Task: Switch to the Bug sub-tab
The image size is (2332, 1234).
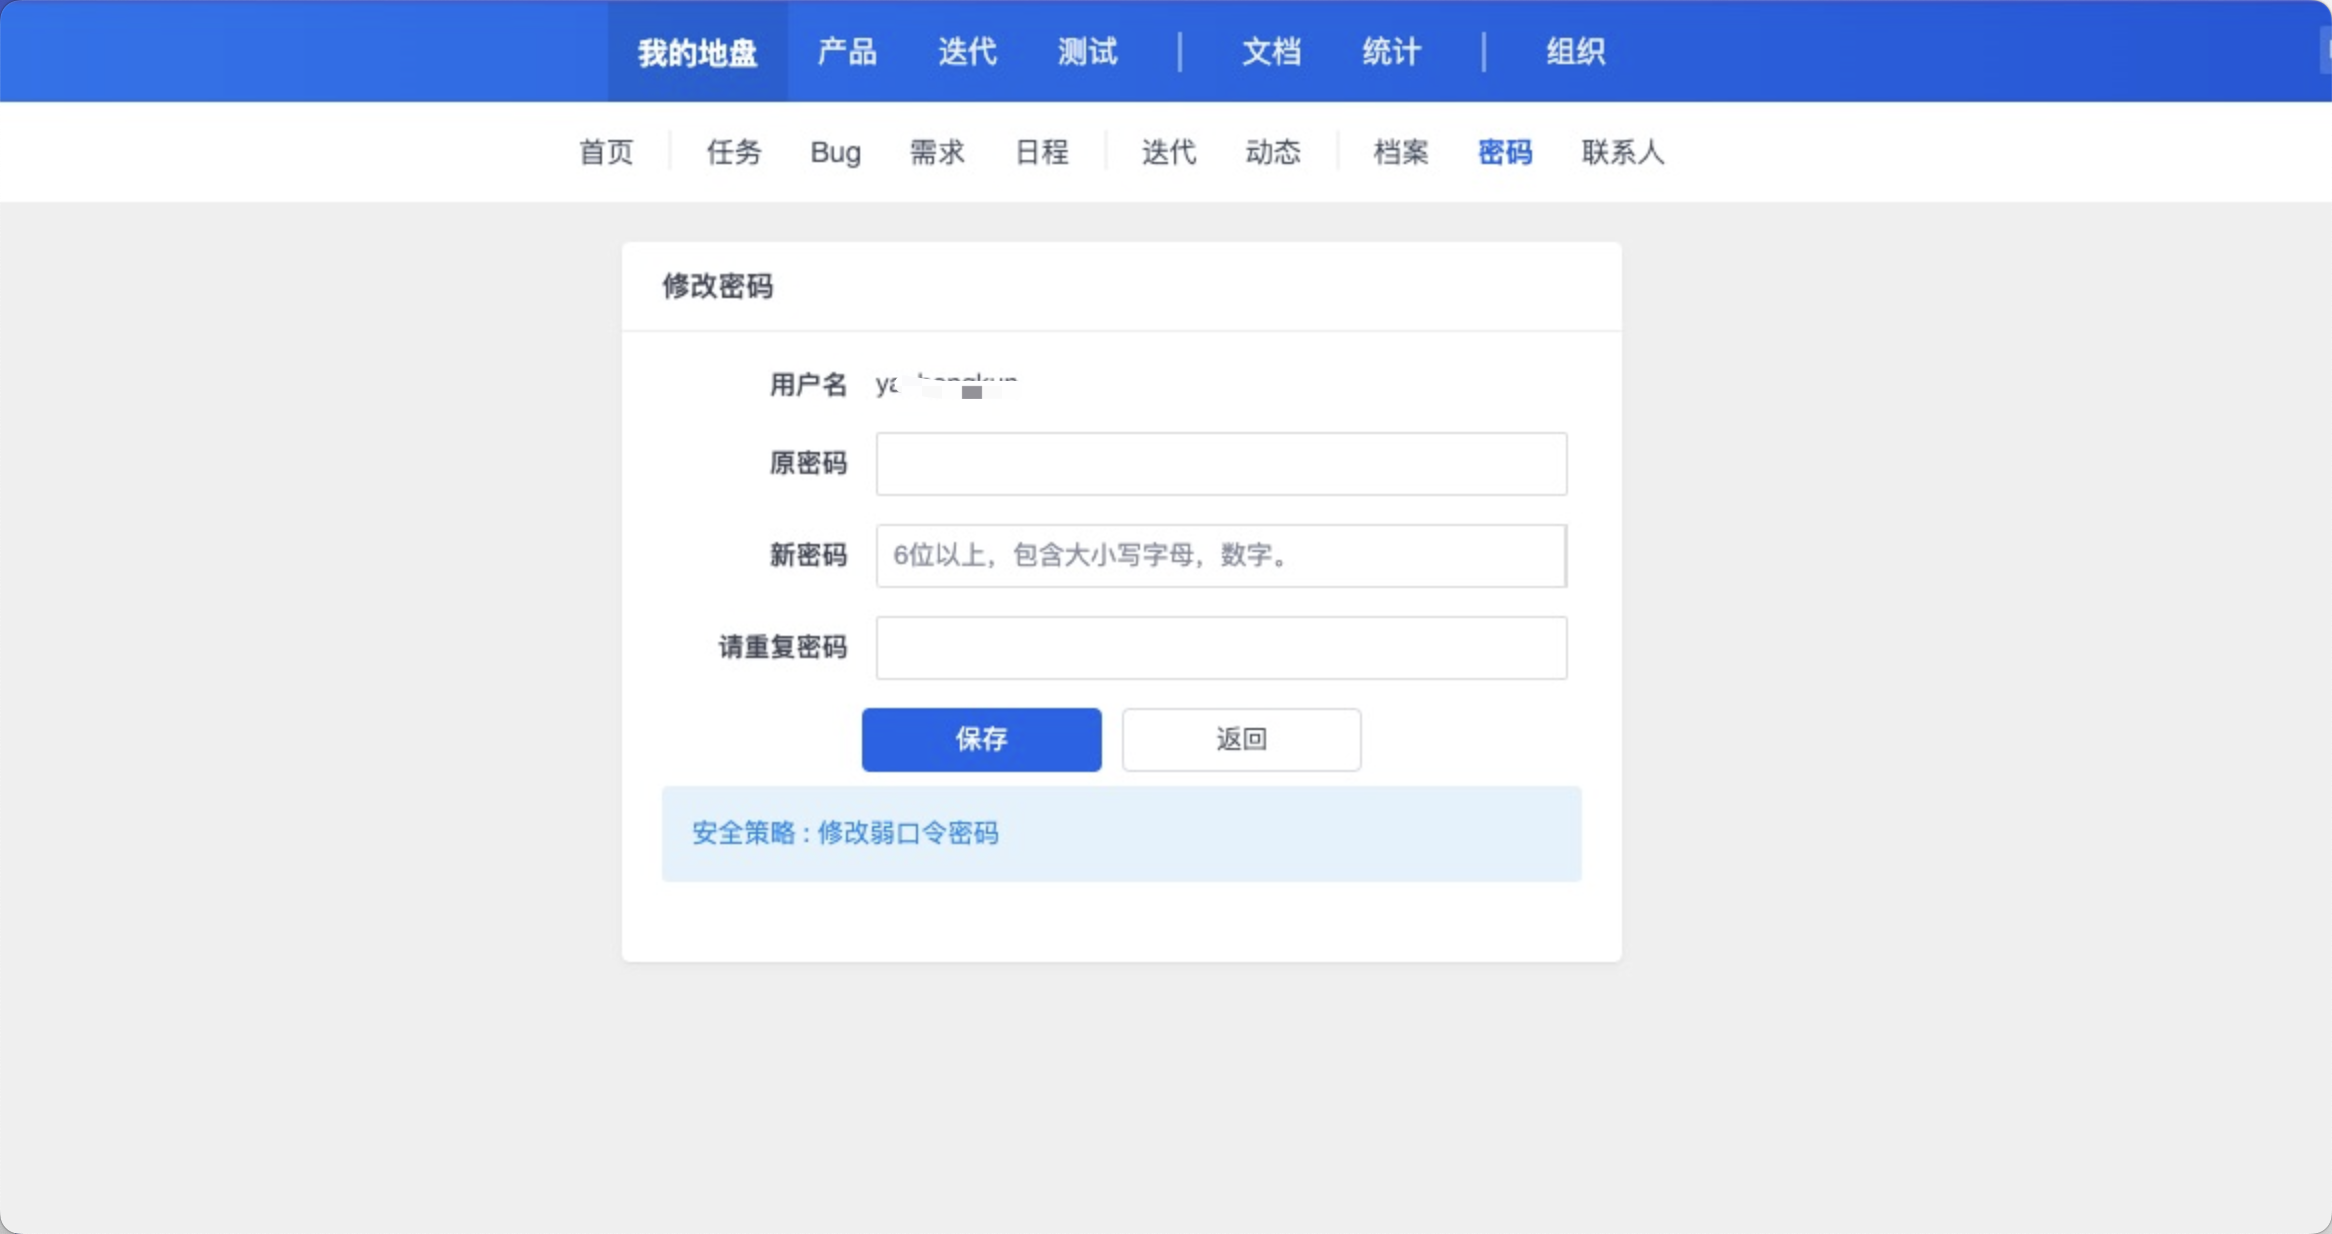Action: click(835, 152)
